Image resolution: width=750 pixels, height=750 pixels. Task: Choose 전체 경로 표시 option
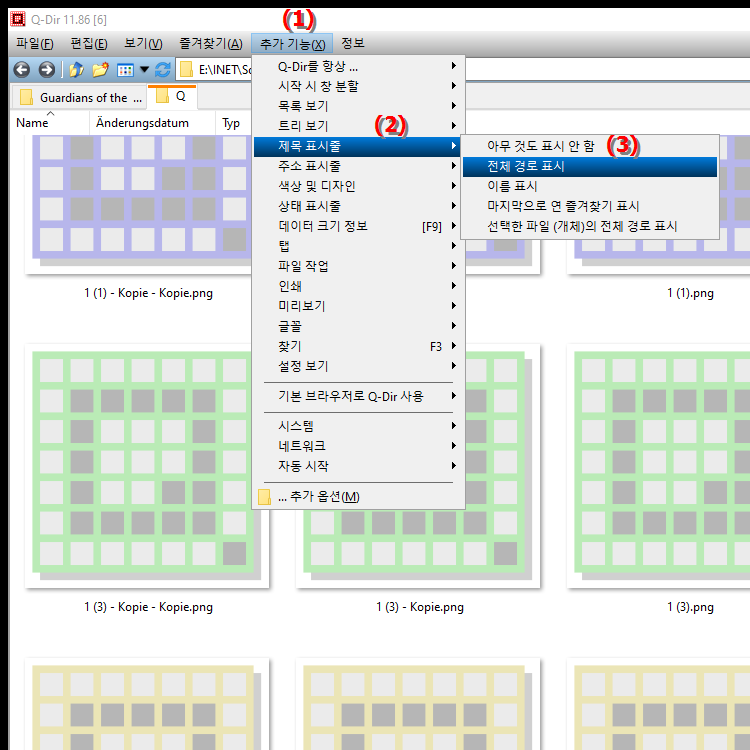click(590, 166)
